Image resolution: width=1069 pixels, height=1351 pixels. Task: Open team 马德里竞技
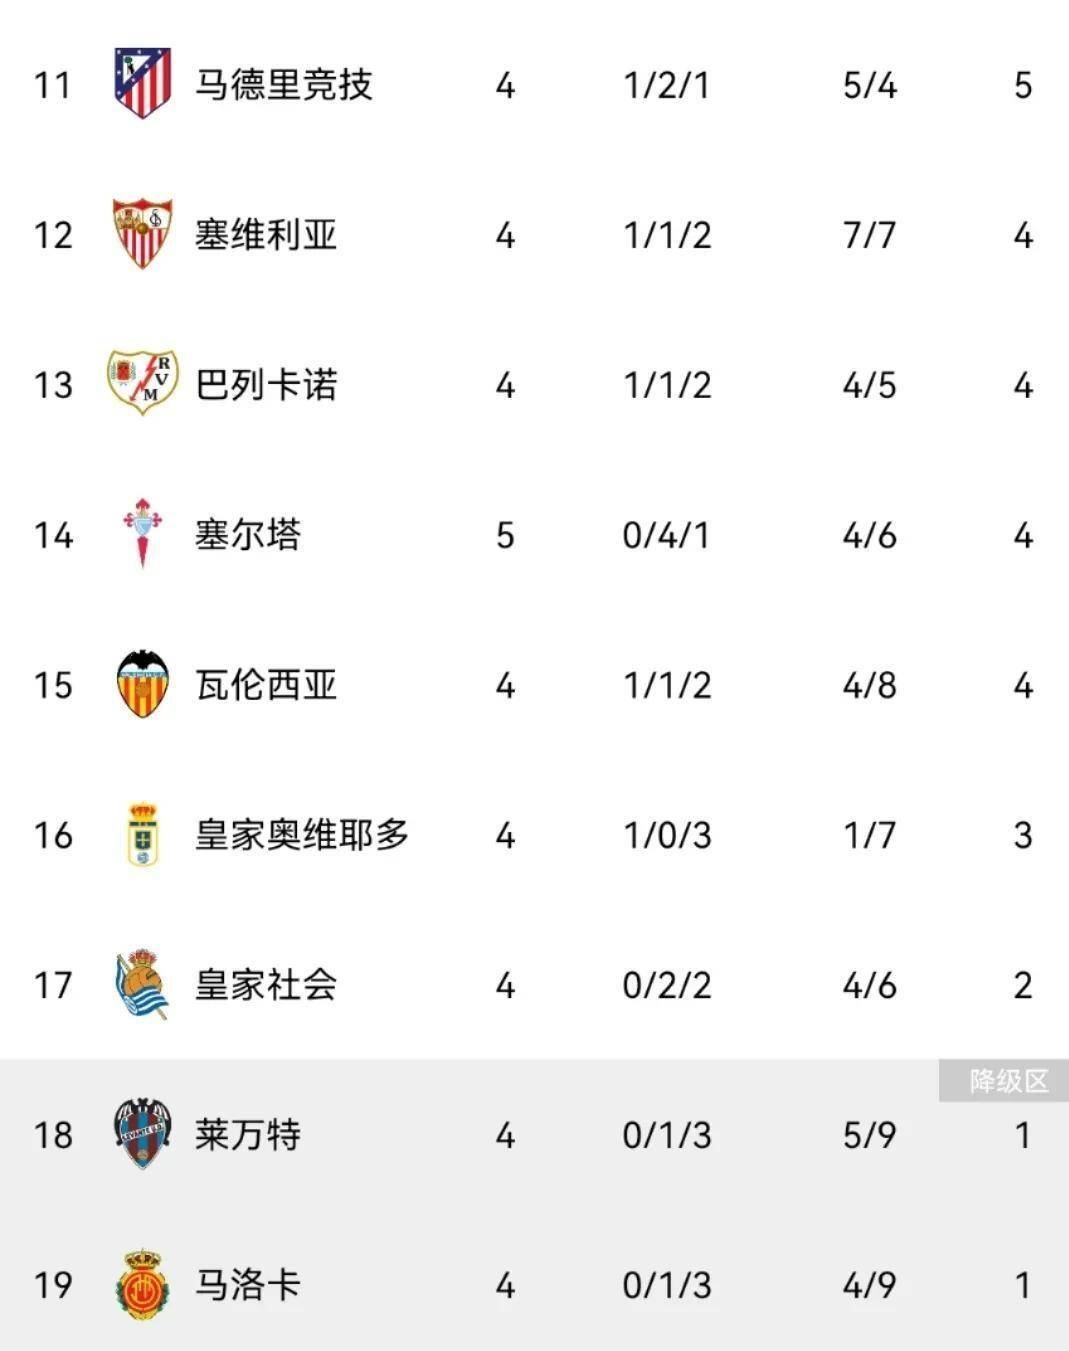pos(283,84)
